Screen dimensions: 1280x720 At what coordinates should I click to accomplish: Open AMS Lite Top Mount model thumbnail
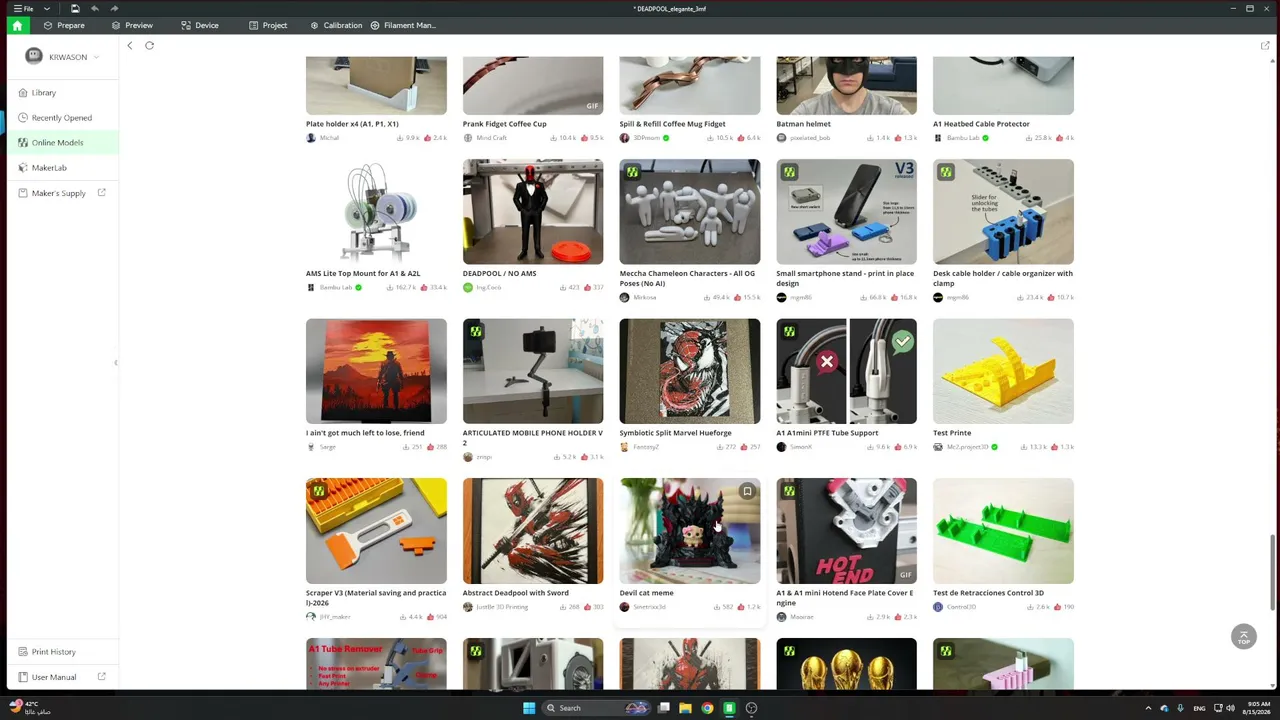376,212
